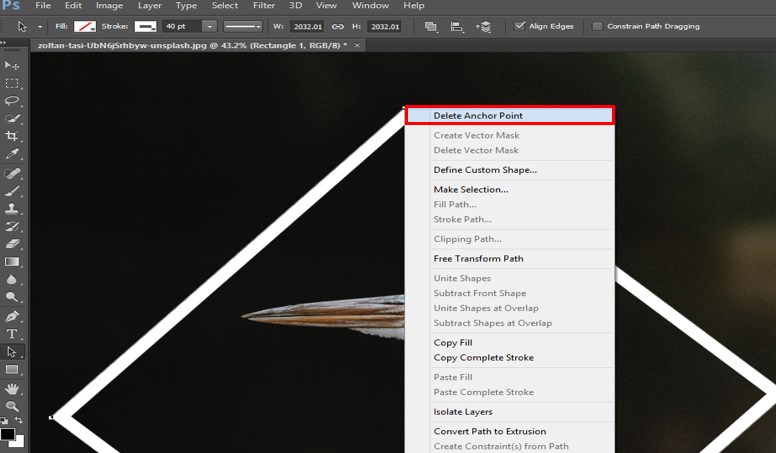Click the background color swatch

[x=19, y=442]
